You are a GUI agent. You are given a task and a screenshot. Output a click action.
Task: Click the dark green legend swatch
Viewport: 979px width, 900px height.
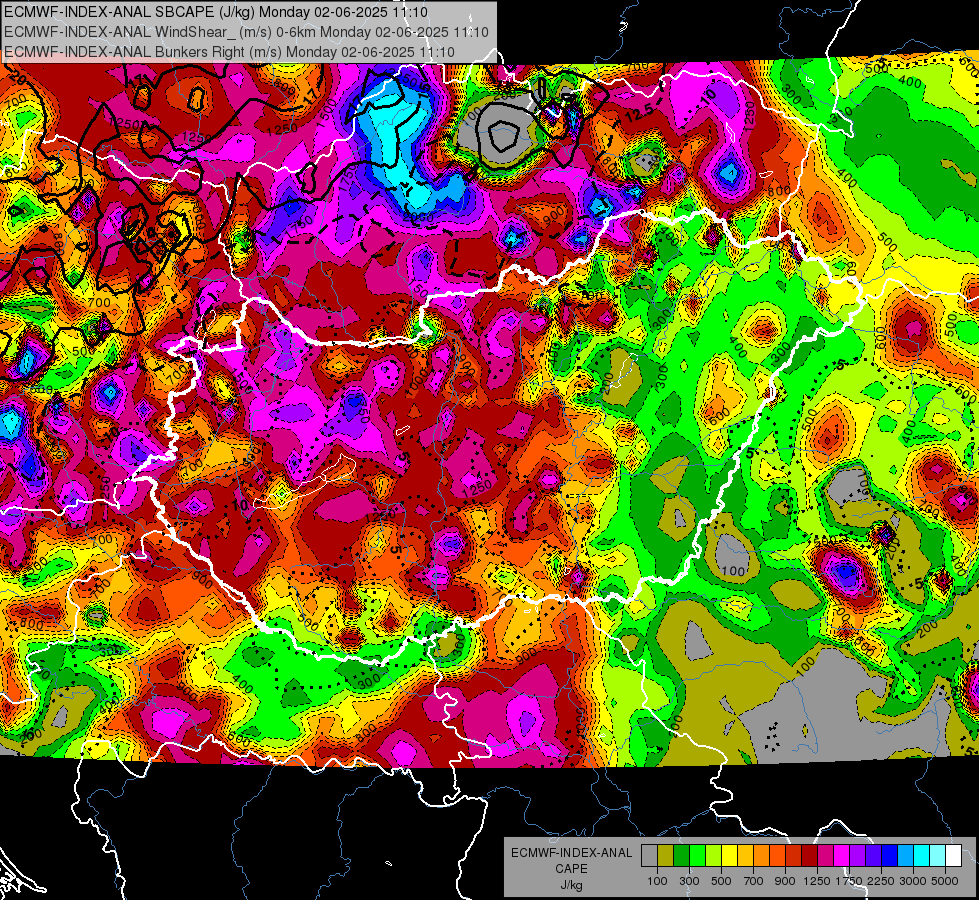(x=681, y=855)
